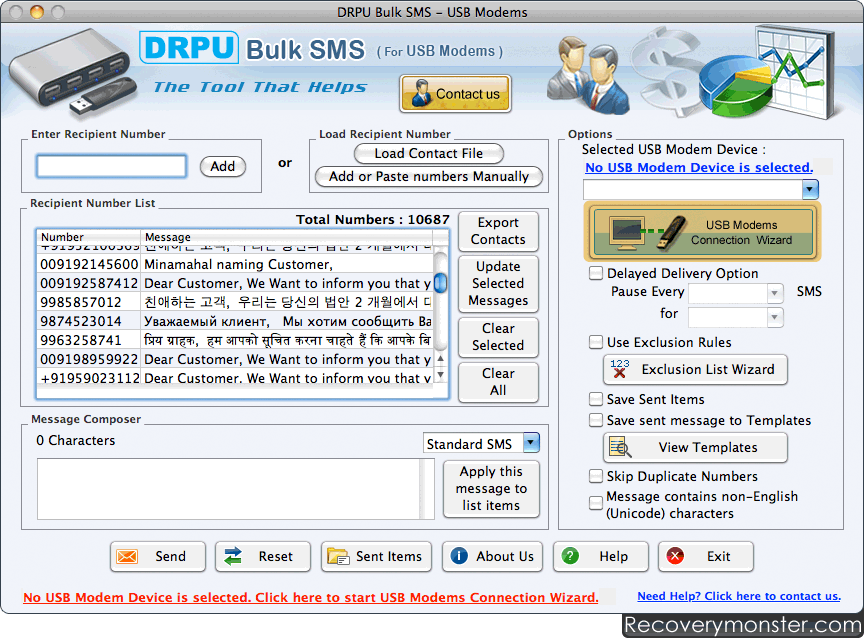Click the green-blue arrows Reset icon
The width and height of the screenshot is (864, 638).
pyautogui.click(x=233, y=556)
